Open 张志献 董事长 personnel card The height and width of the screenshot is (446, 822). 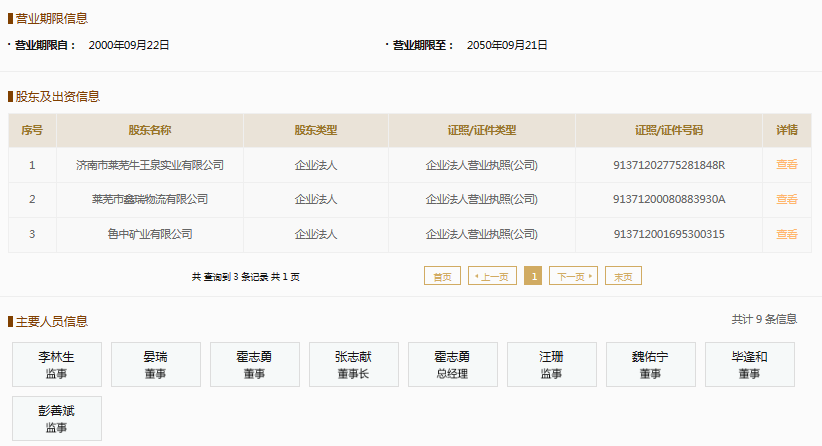[353, 364]
